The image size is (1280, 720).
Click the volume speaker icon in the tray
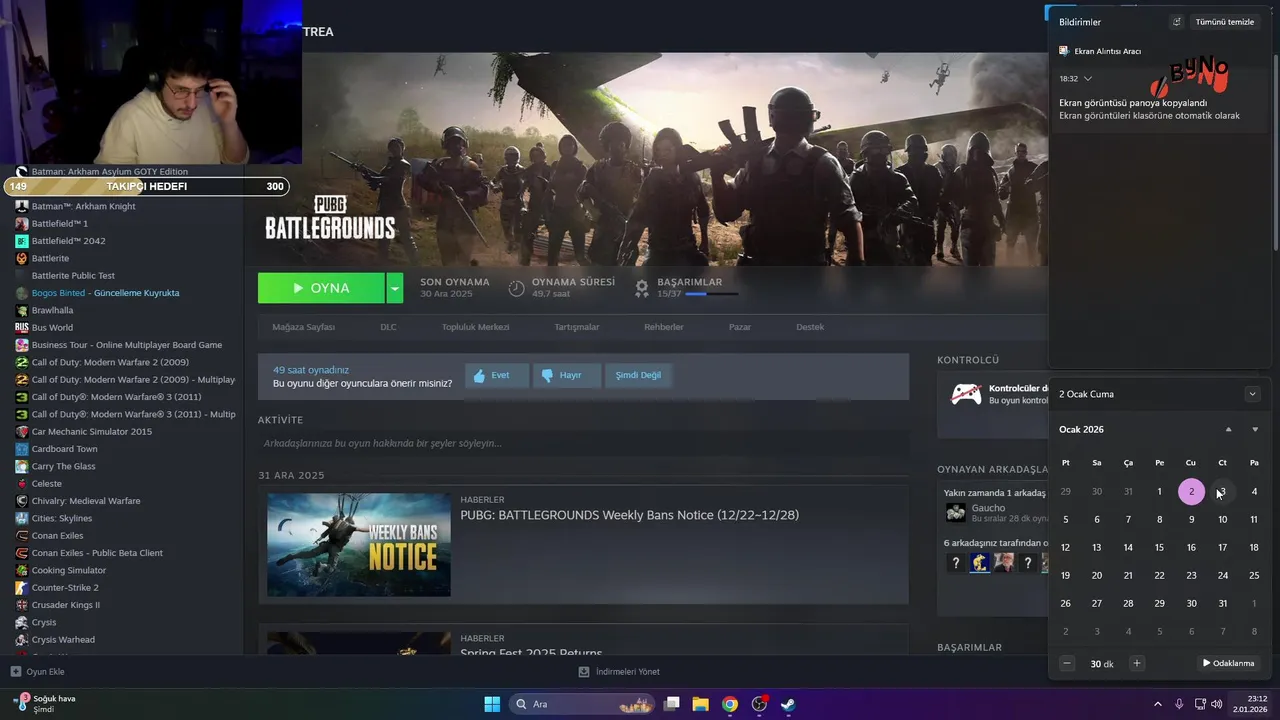1216,704
